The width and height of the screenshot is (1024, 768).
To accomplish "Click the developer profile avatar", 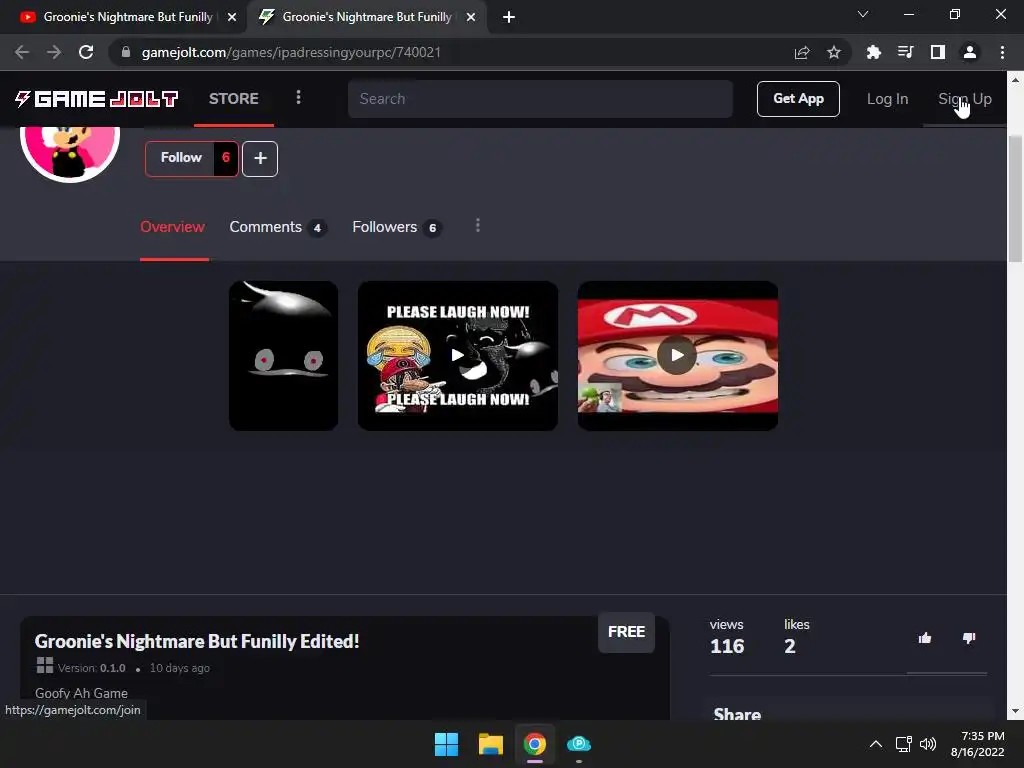I will coord(70,153).
